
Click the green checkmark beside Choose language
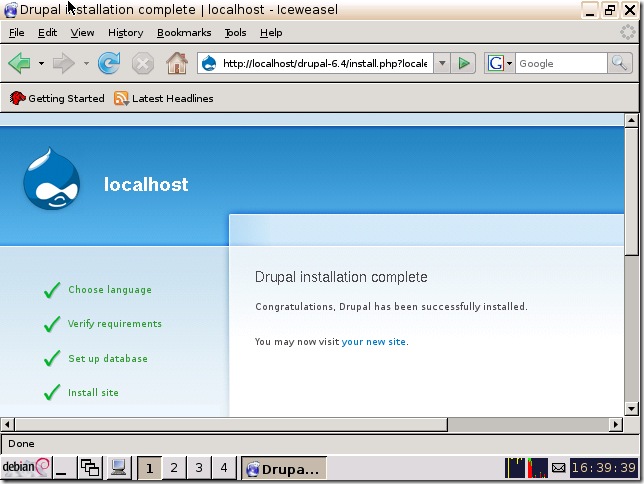point(52,290)
